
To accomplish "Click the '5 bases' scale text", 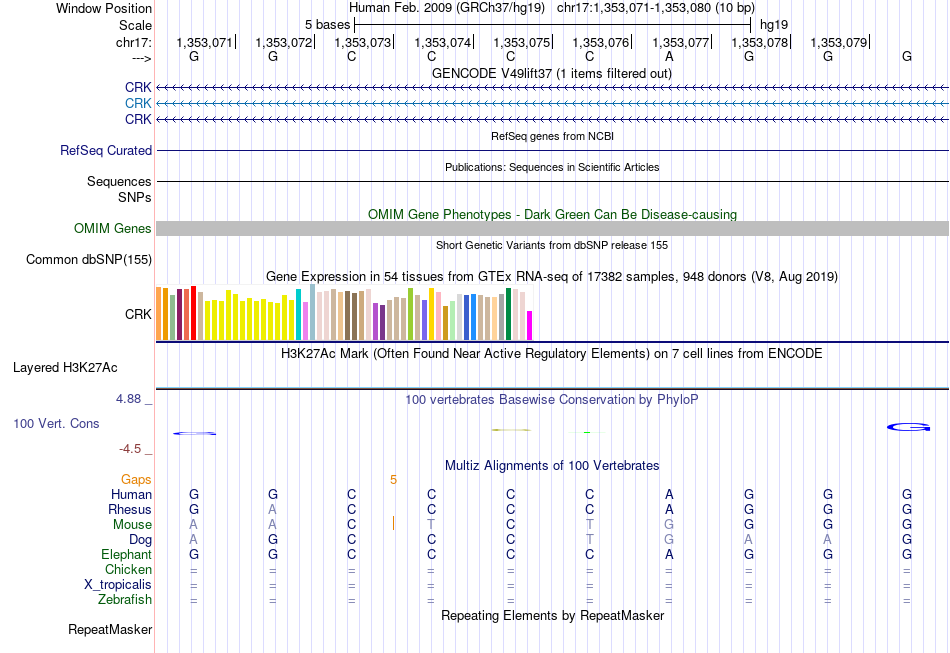I will coord(328,25).
